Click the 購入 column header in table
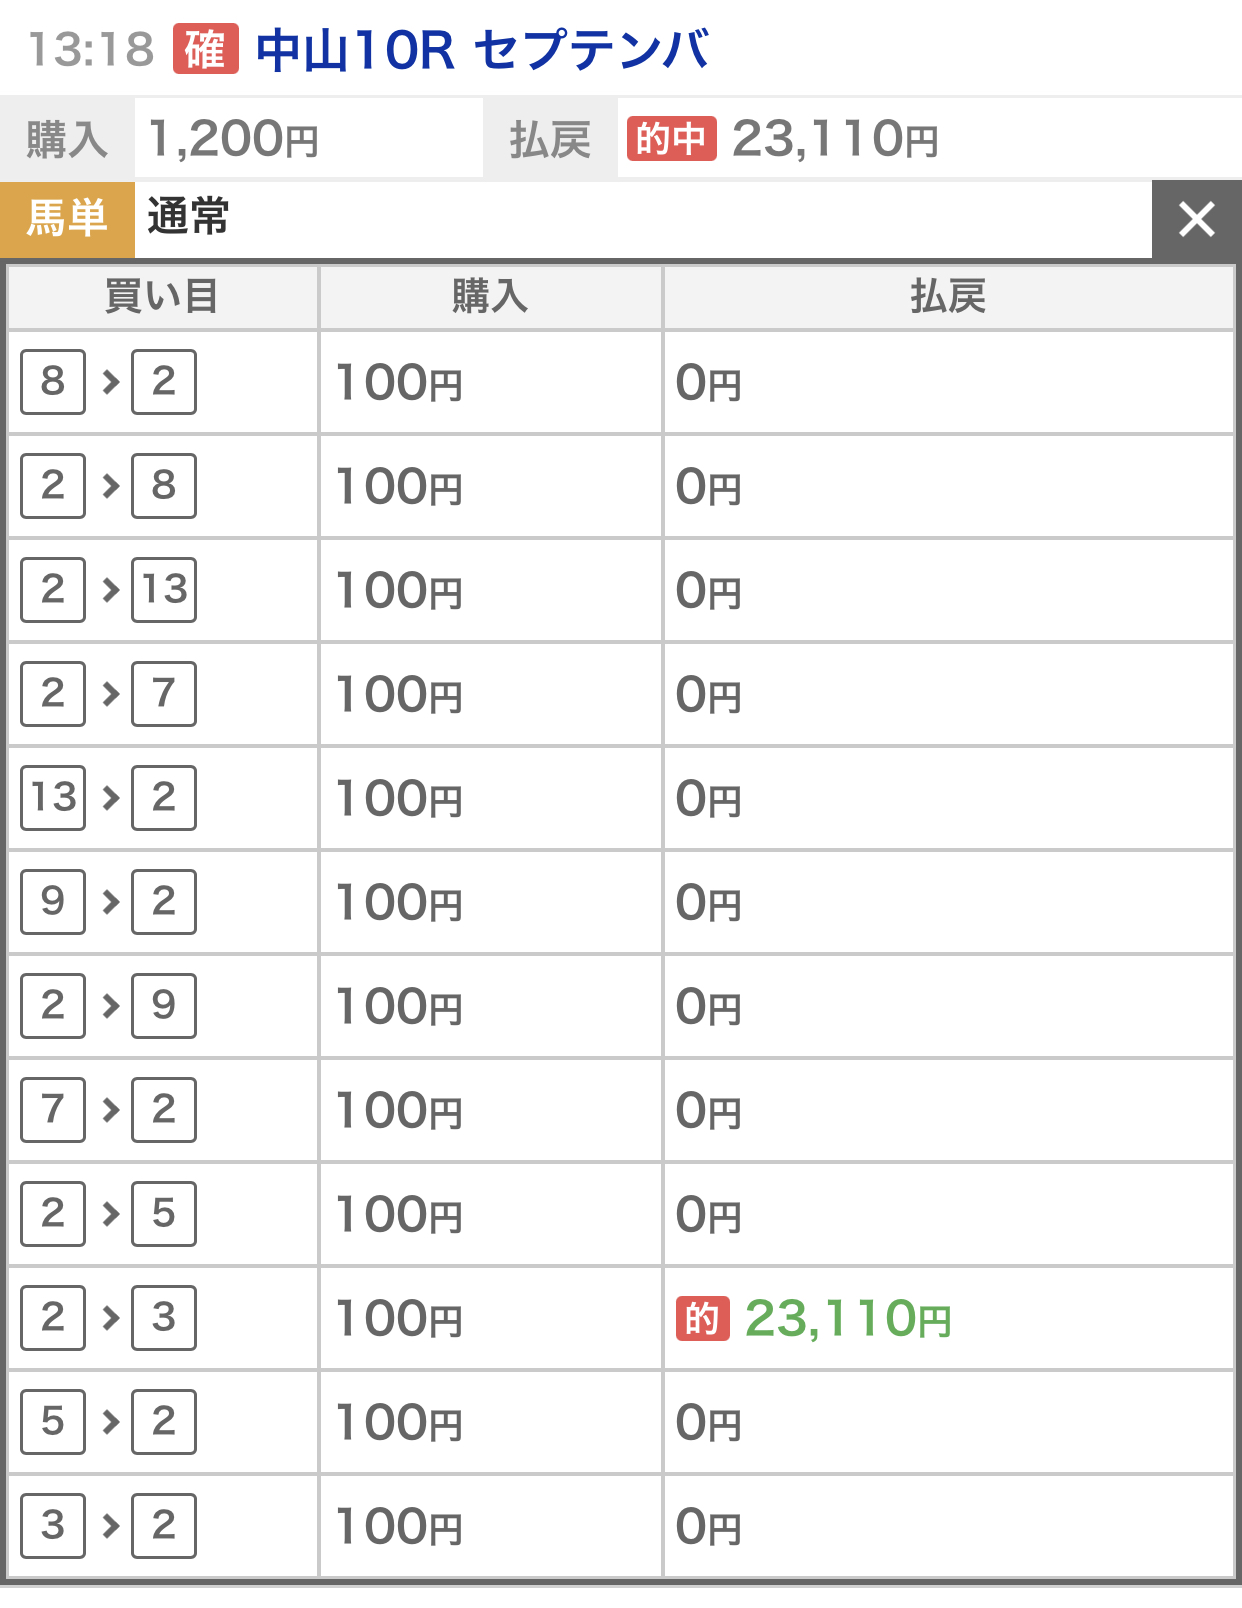This screenshot has width=1242, height=1608. pos(490,297)
